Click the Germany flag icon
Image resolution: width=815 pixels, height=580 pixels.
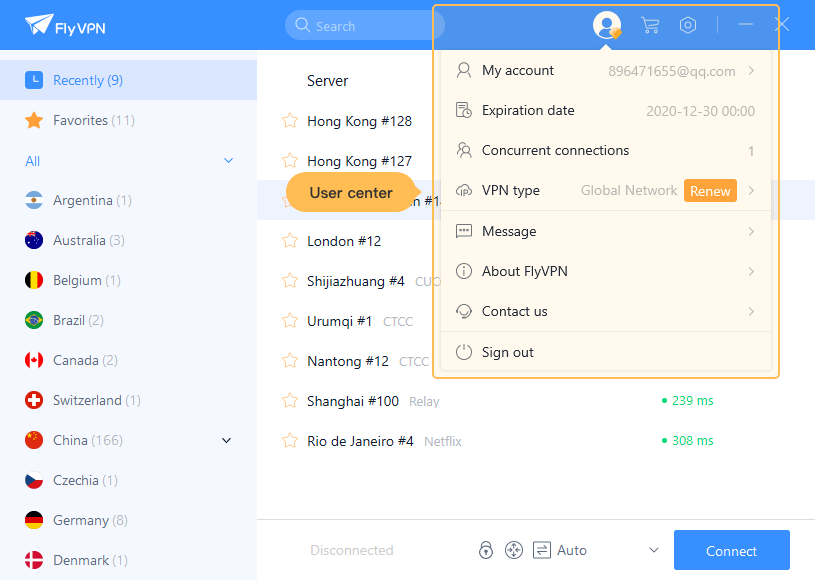34,520
